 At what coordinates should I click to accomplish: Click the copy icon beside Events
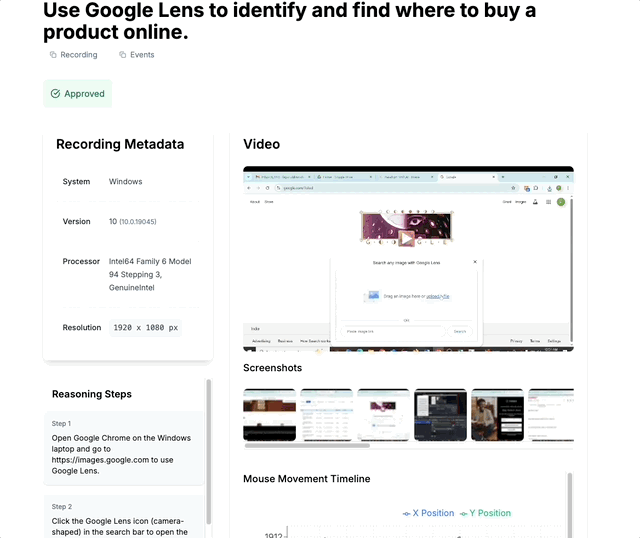click(122, 55)
